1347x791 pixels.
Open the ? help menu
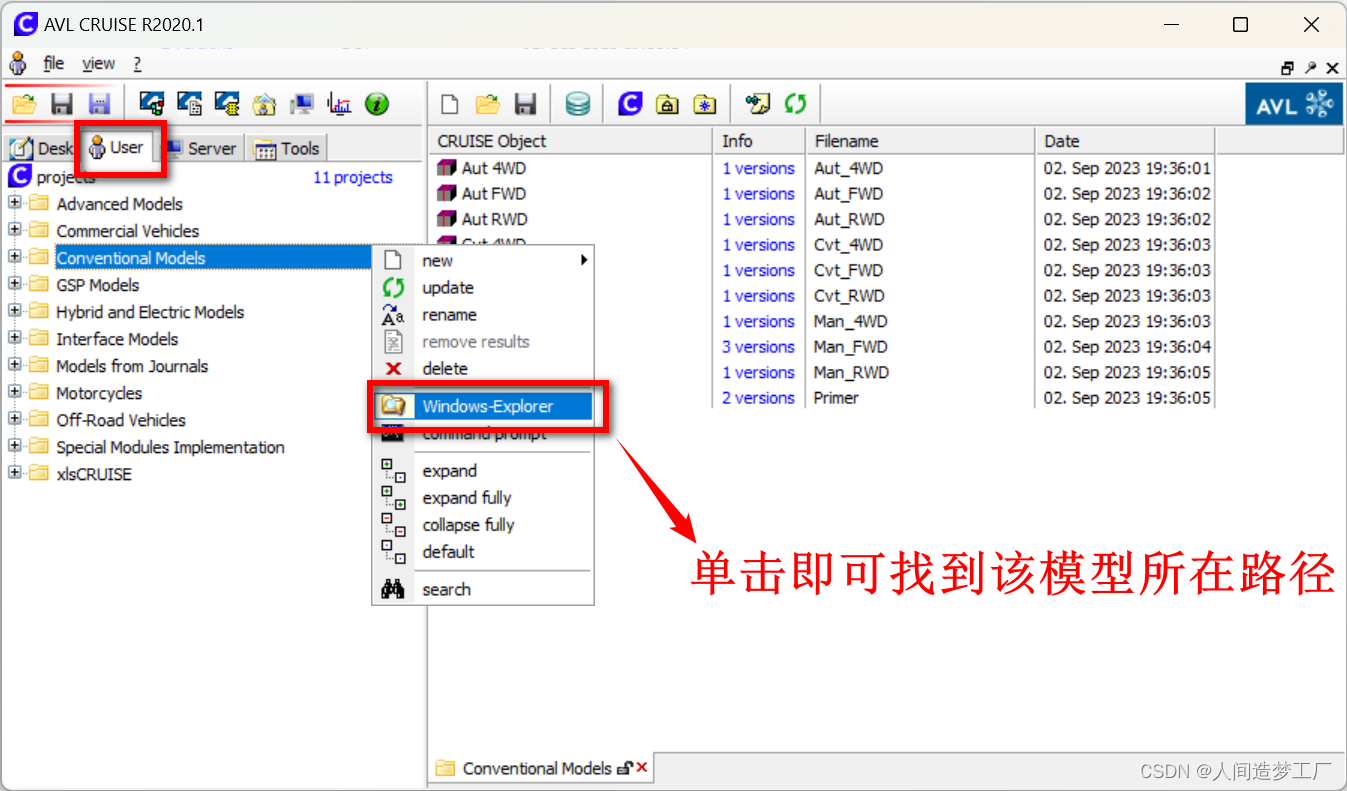(x=137, y=63)
